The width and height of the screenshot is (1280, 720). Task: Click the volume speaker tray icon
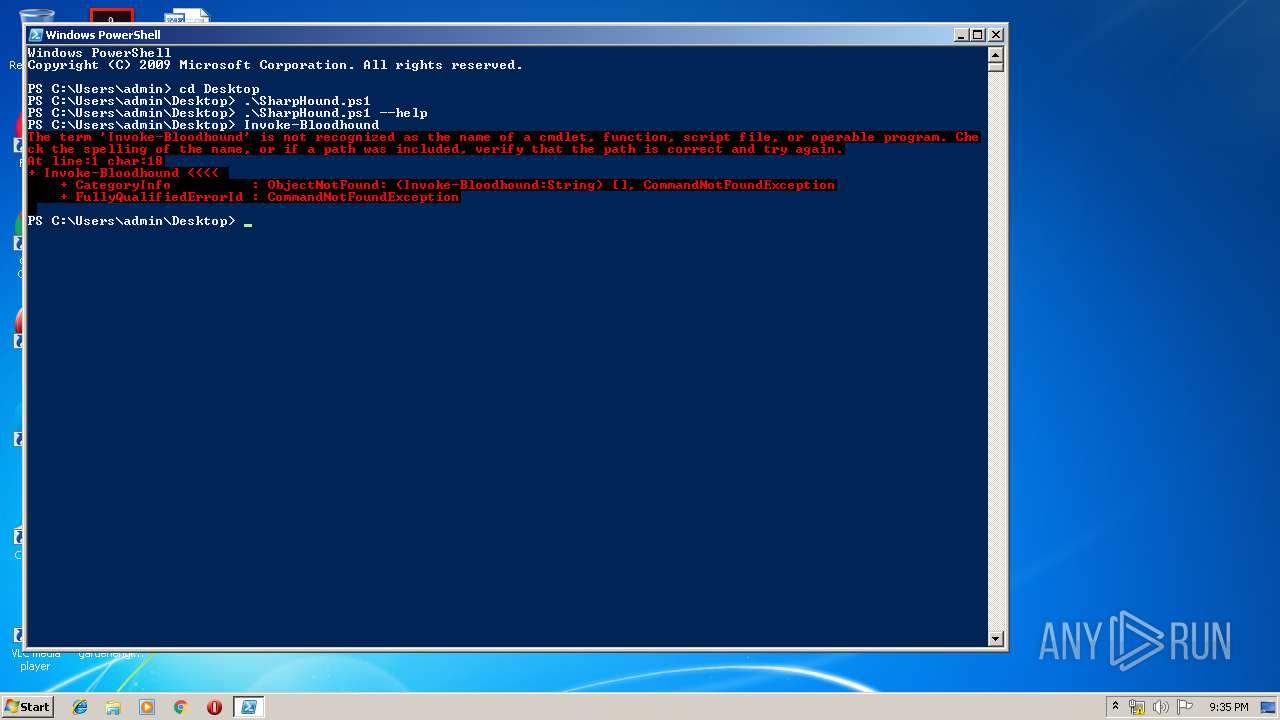tap(1161, 707)
